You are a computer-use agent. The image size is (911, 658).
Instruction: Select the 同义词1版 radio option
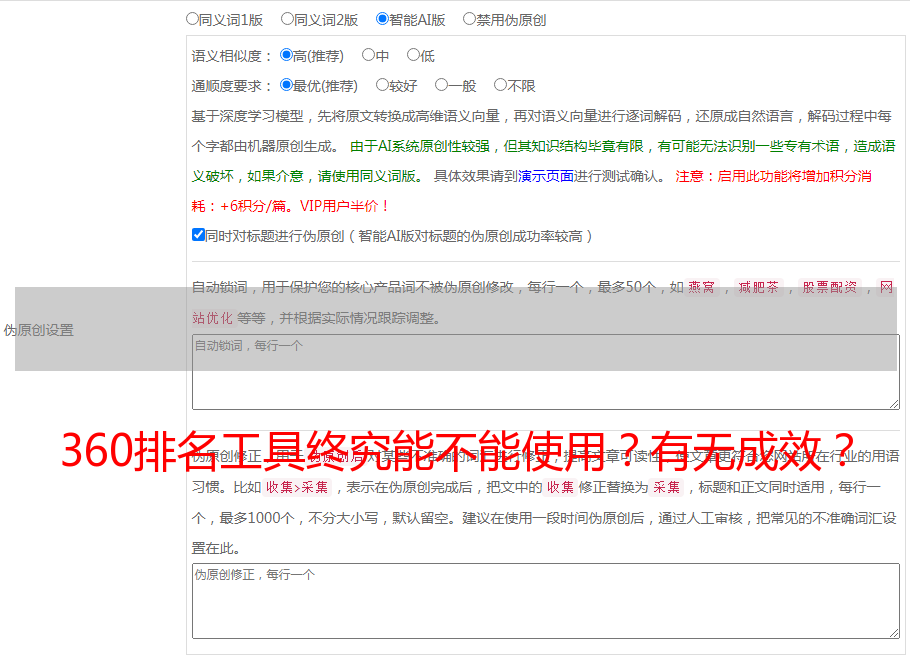click(x=192, y=19)
